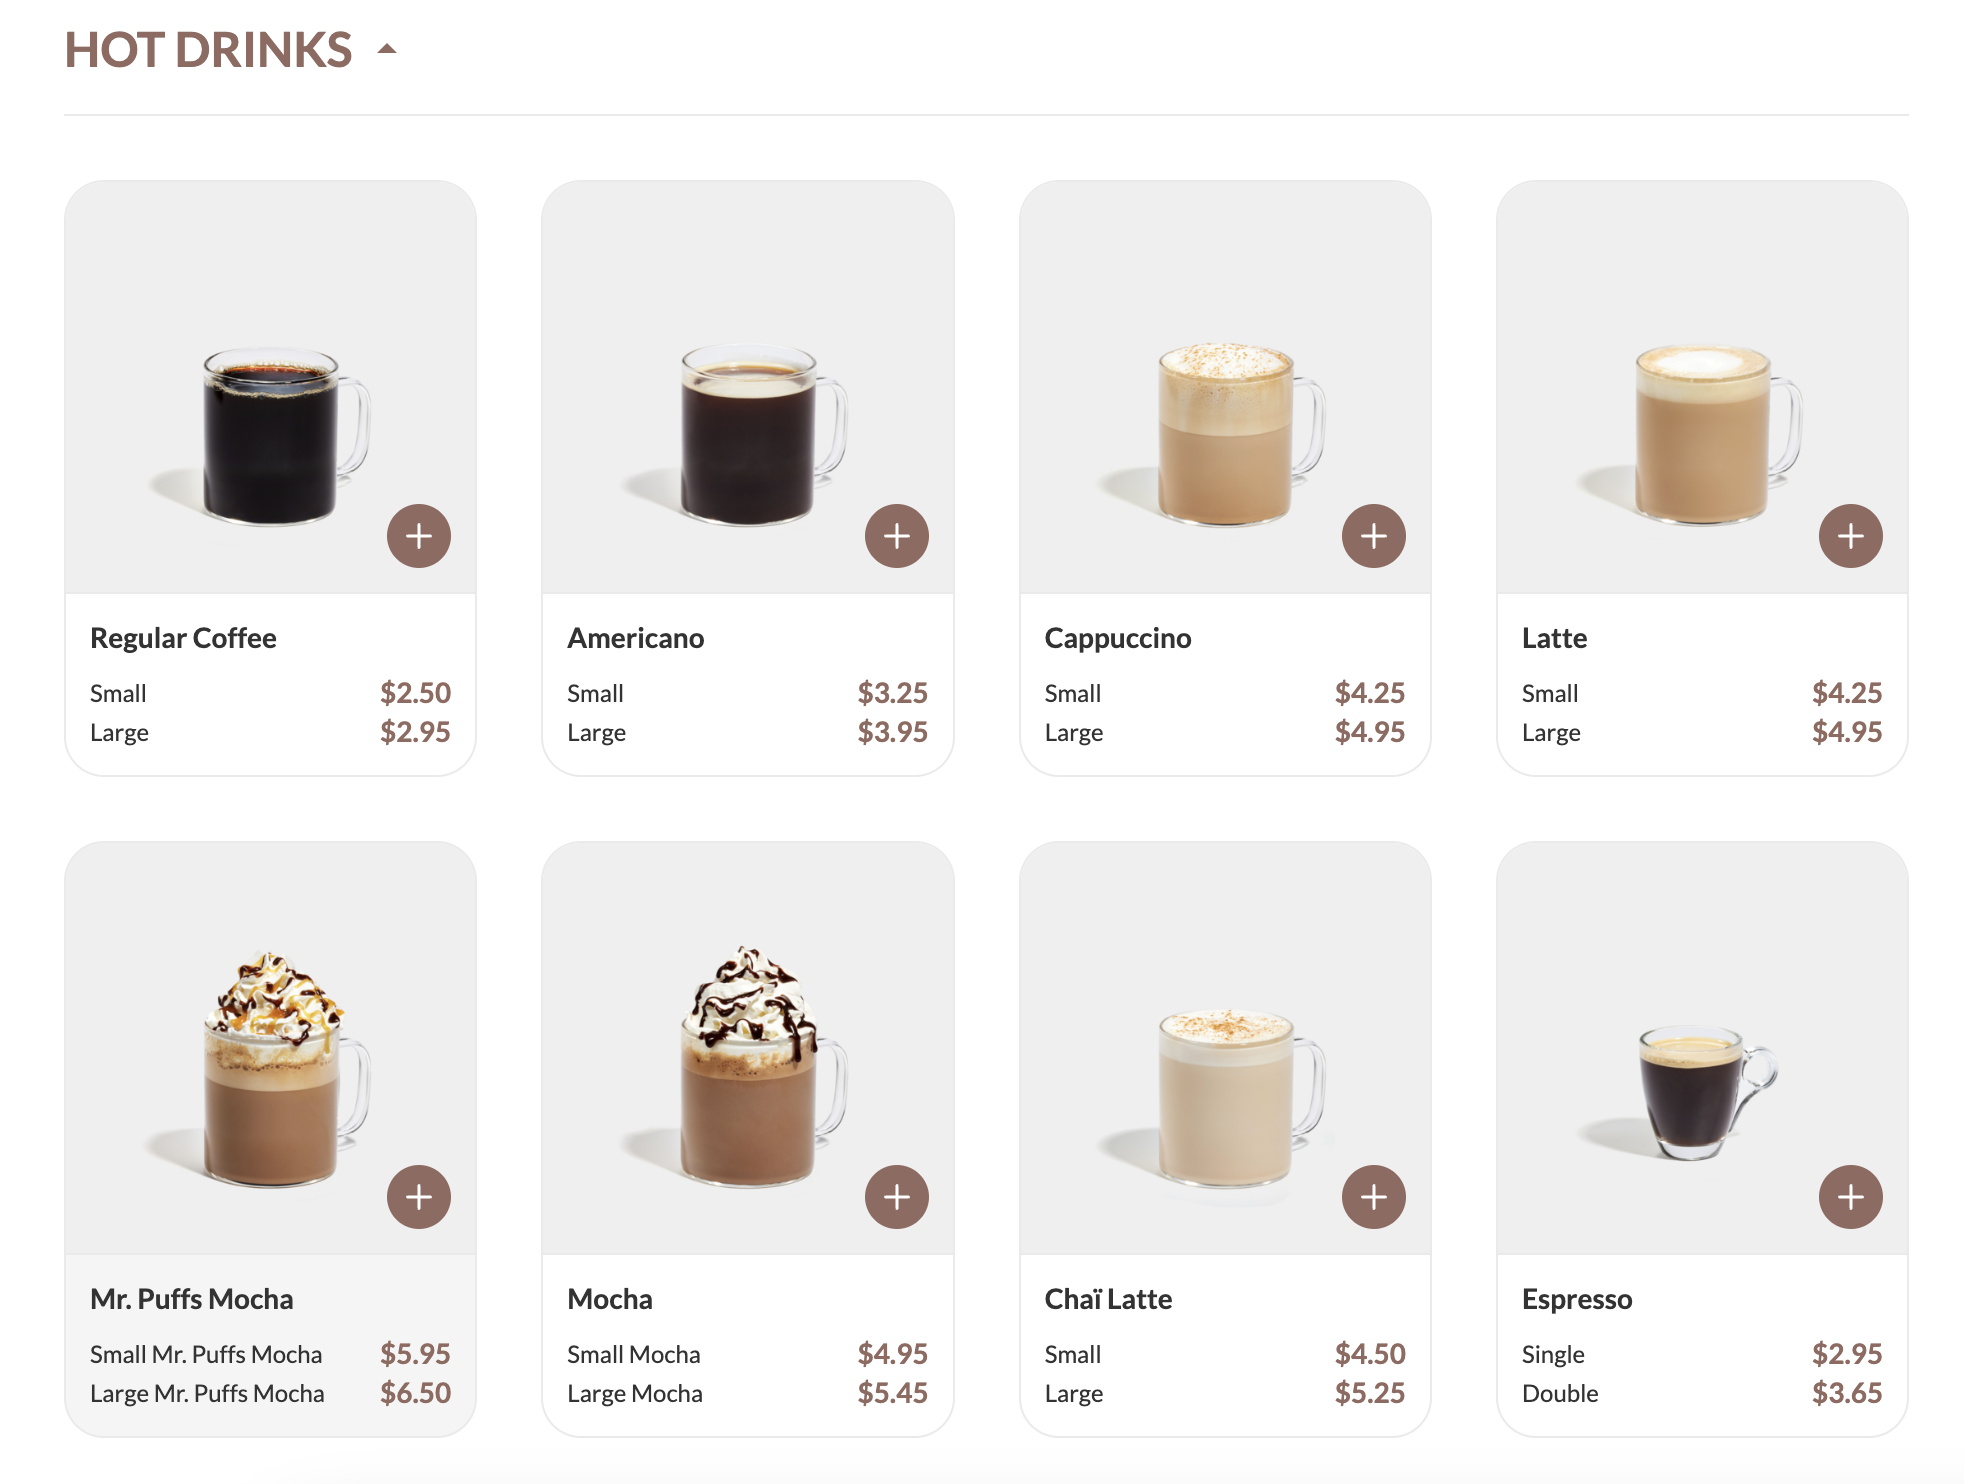Choose Small Latte option

[1701, 693]
